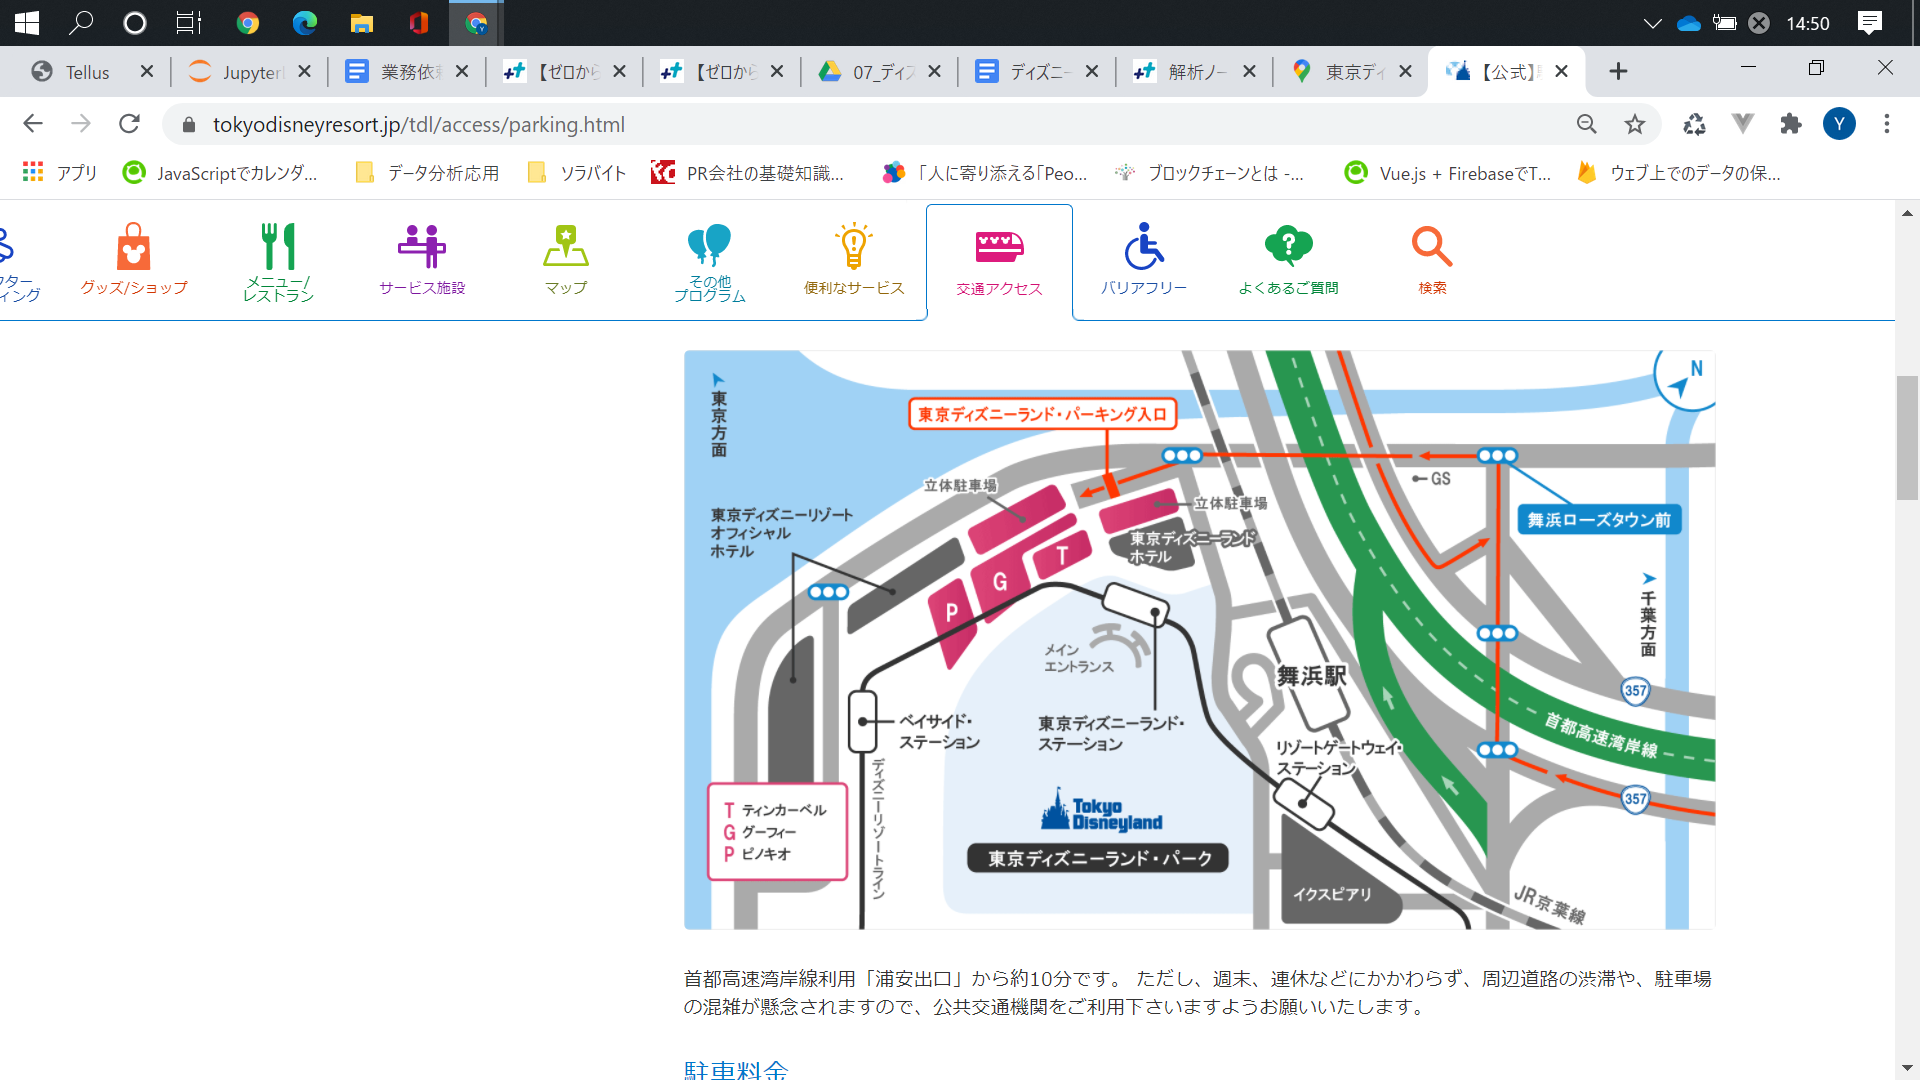Open the ブロックチェーンとは bookmark
1920x1080 pixels.
[x=1210, y=173]
